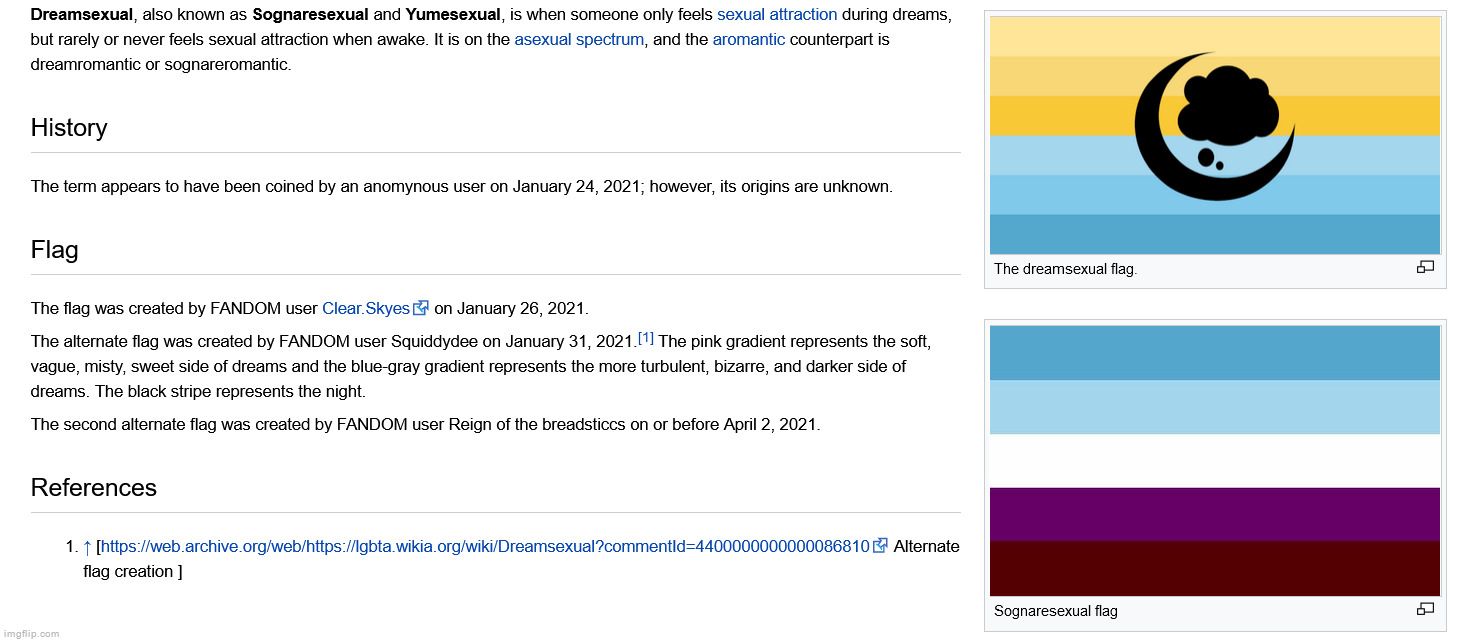Select the References section heading
Image resolution: width=1474 pixels, height=642 pixels.
point(93,488)
